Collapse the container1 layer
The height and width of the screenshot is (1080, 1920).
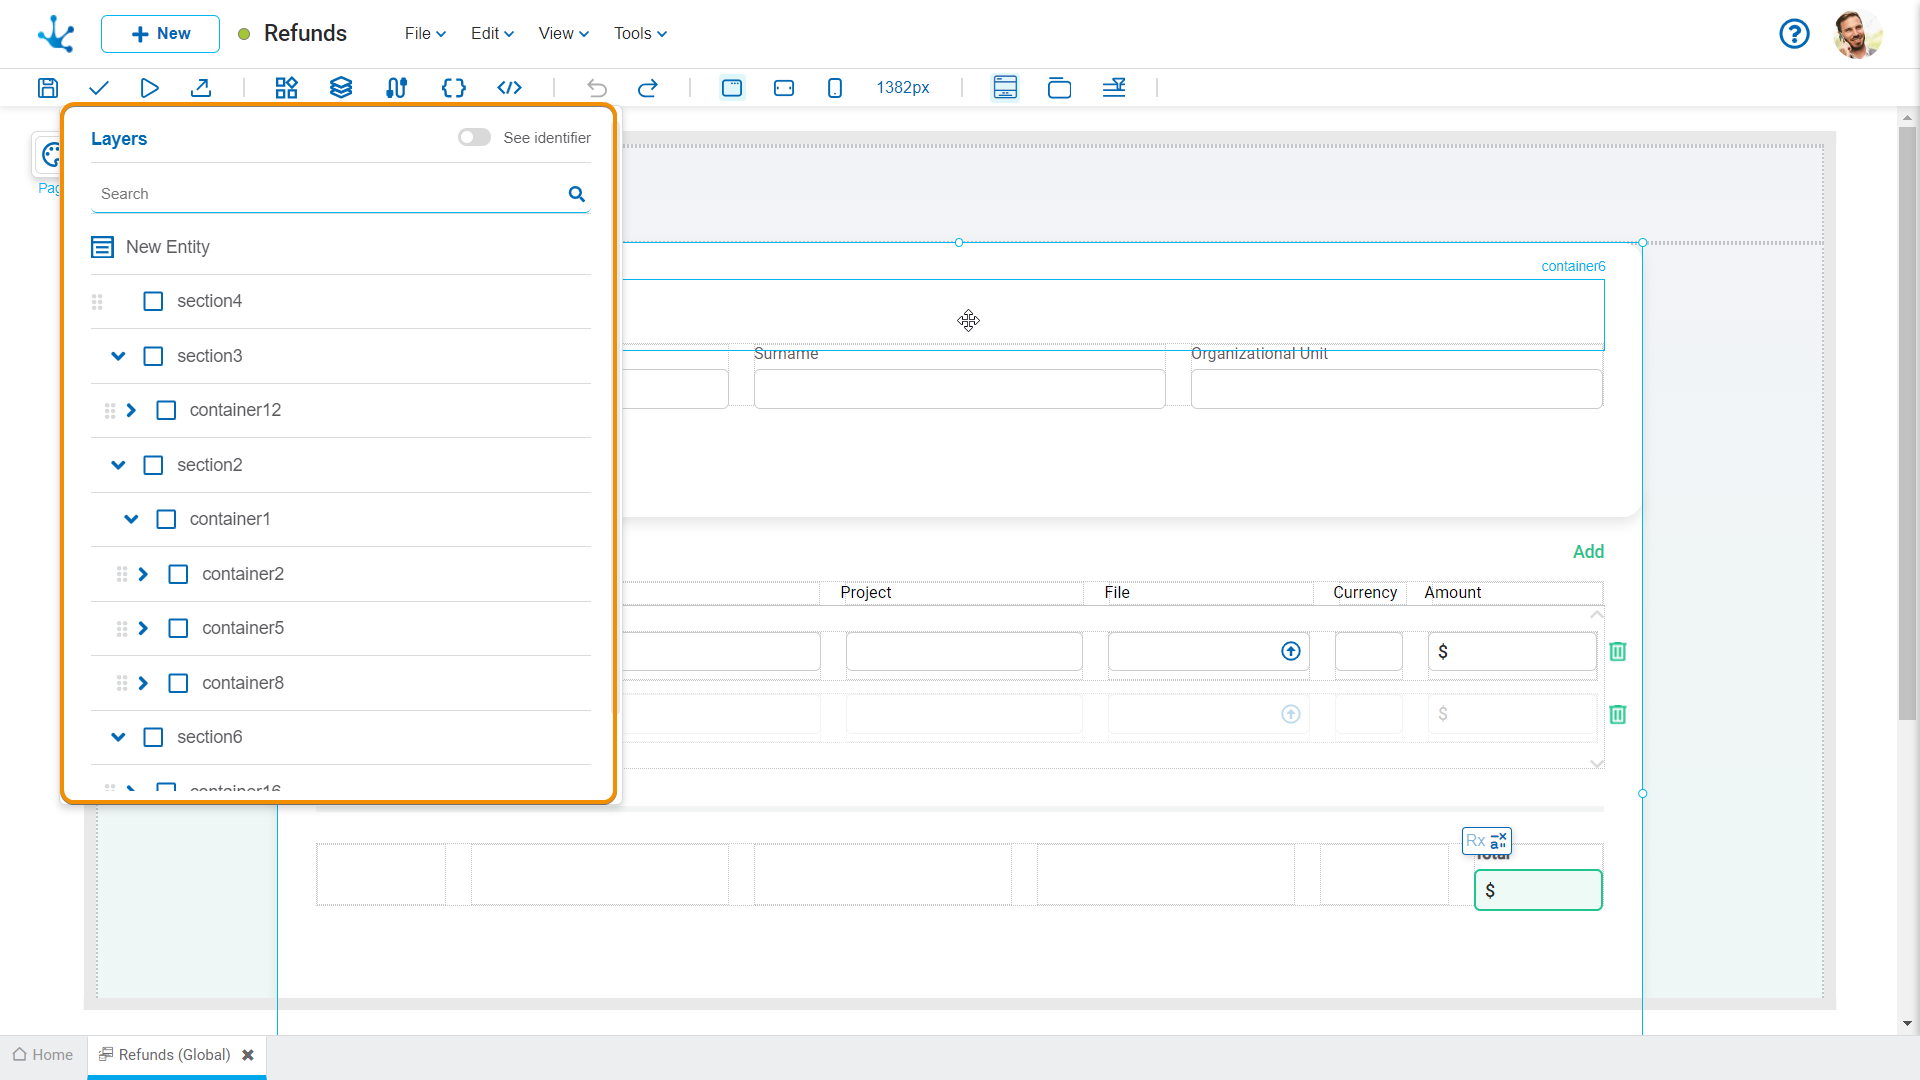pos(131,519)
